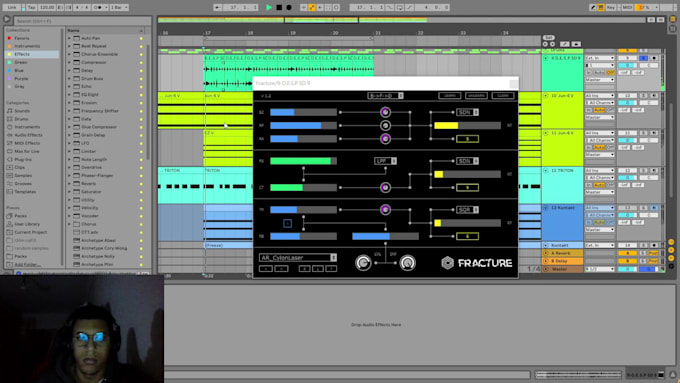This screenshot has height=383, width=680.
Task: Expand the Chorus folder entry
Action: [x=69, y=224]
